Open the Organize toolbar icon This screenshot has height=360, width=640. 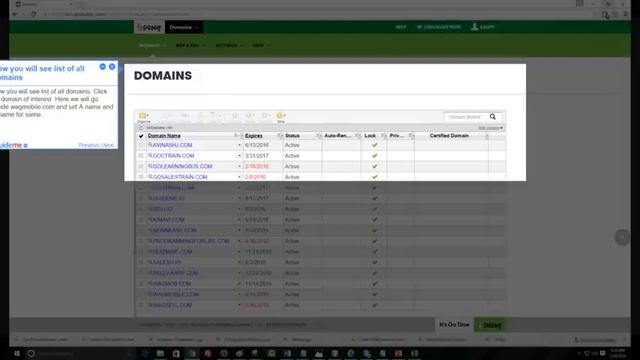[144, 117]
